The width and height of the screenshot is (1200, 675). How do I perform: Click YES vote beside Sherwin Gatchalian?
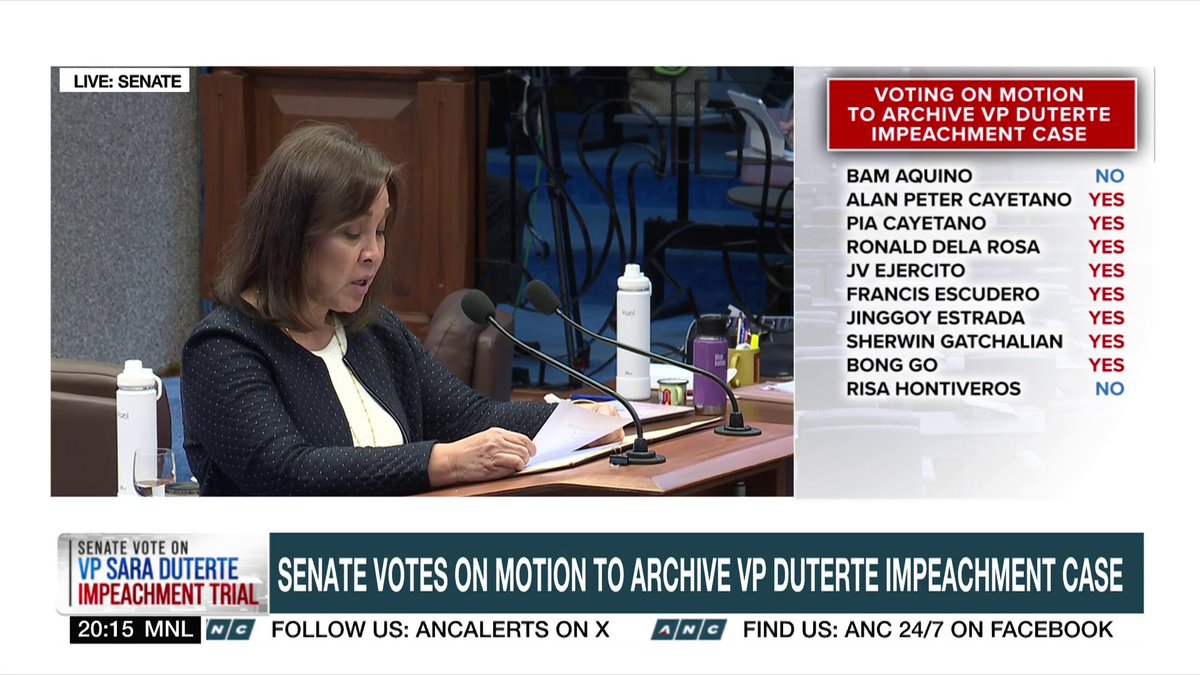(1107, 341)
